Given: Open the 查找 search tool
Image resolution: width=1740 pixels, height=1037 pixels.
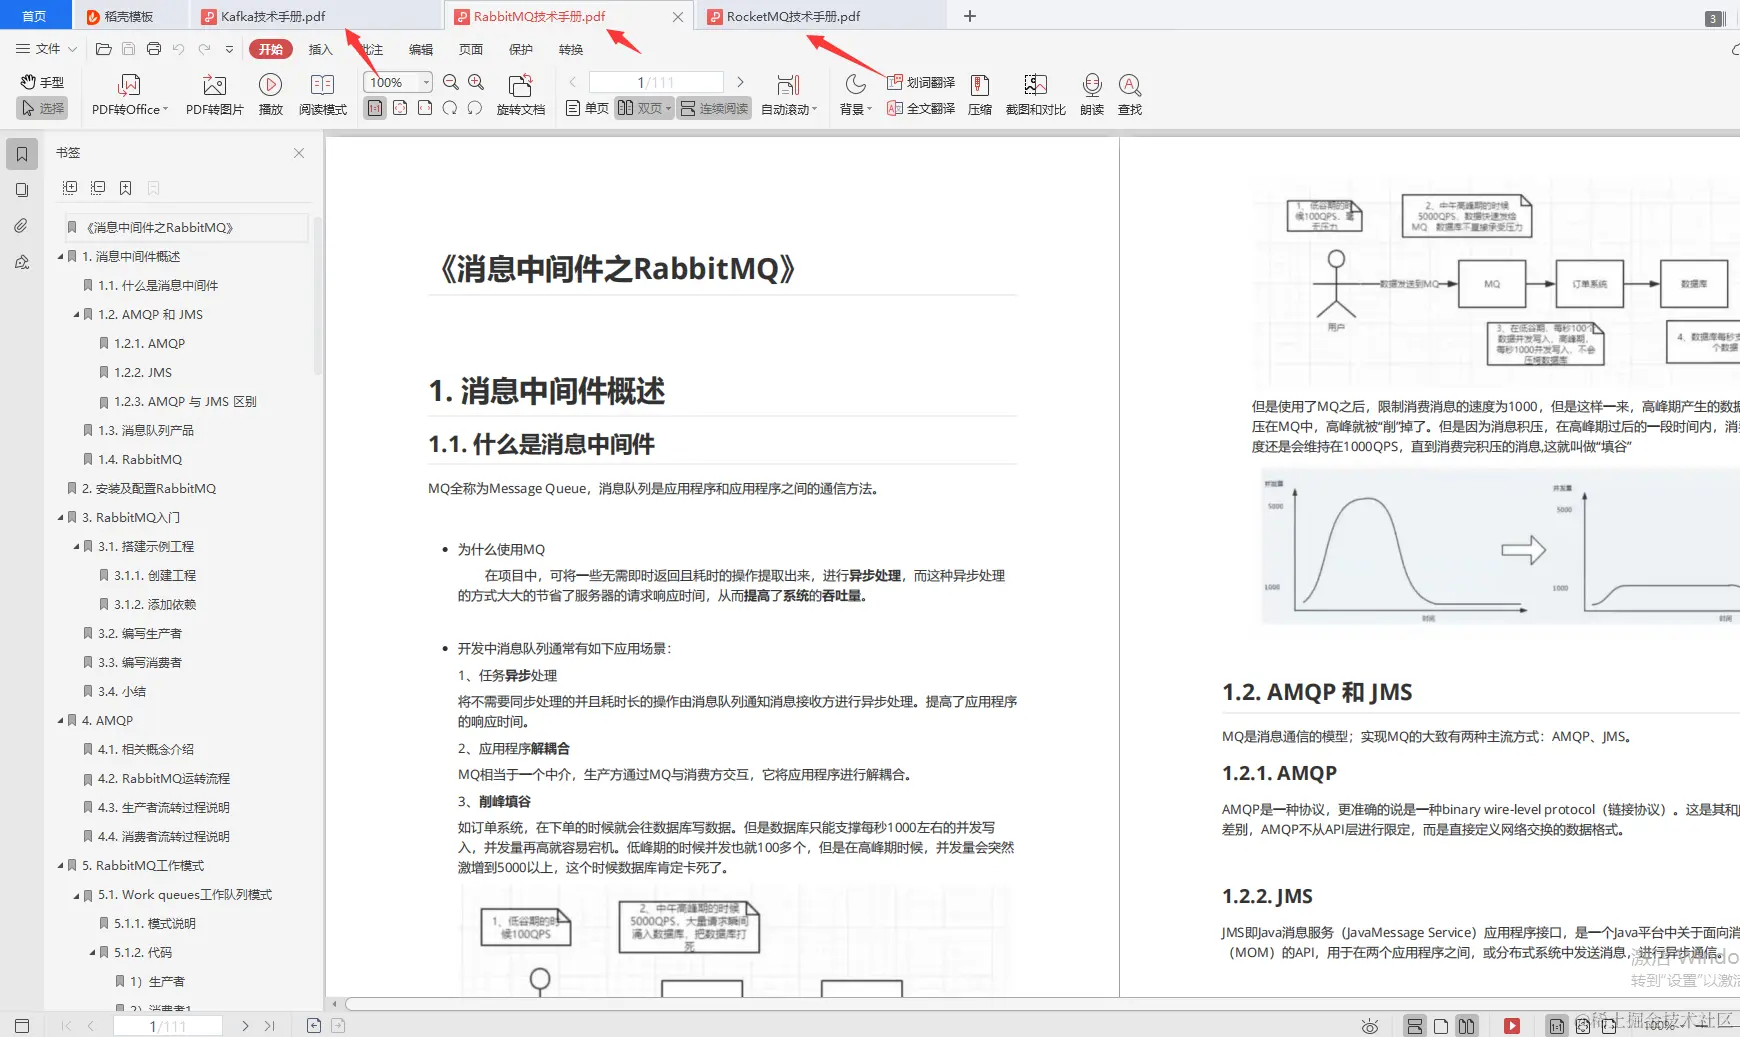Looking at the screenshot, I should [1130, 95].
